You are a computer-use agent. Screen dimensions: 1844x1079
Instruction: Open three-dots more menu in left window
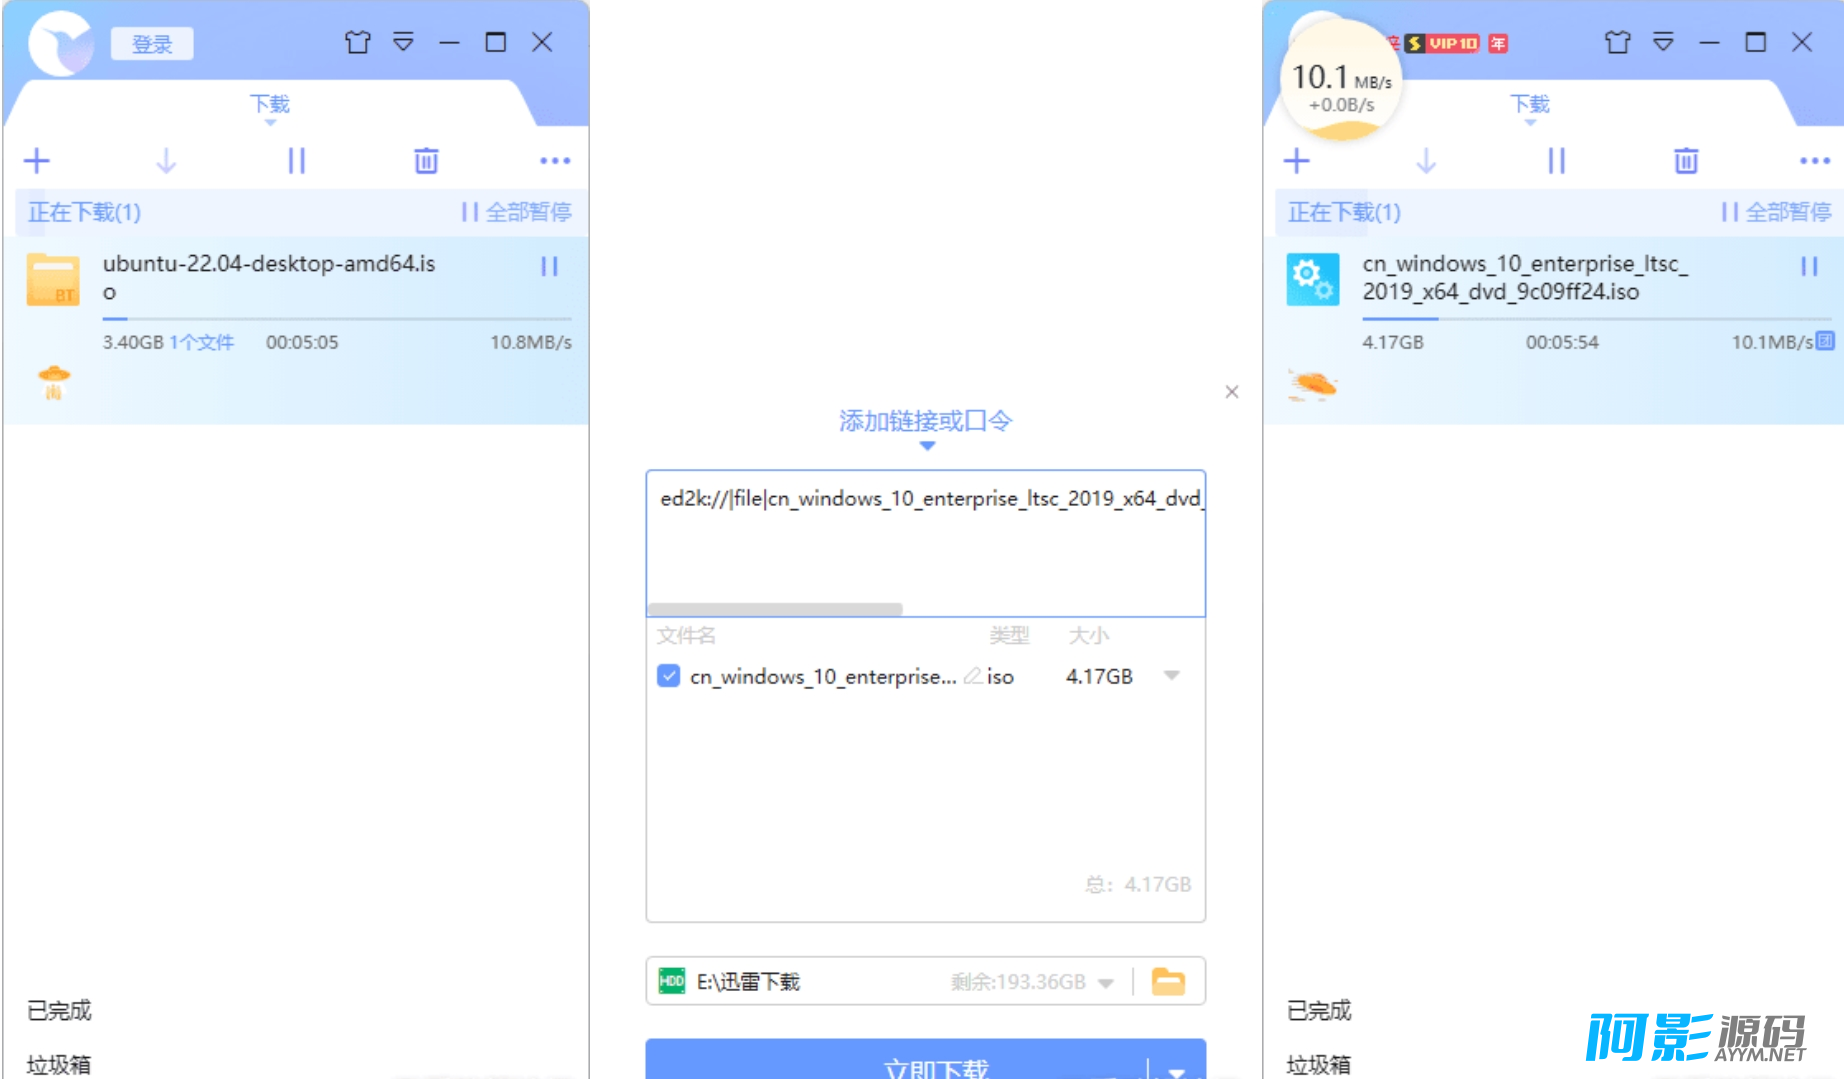pos(555,161)
